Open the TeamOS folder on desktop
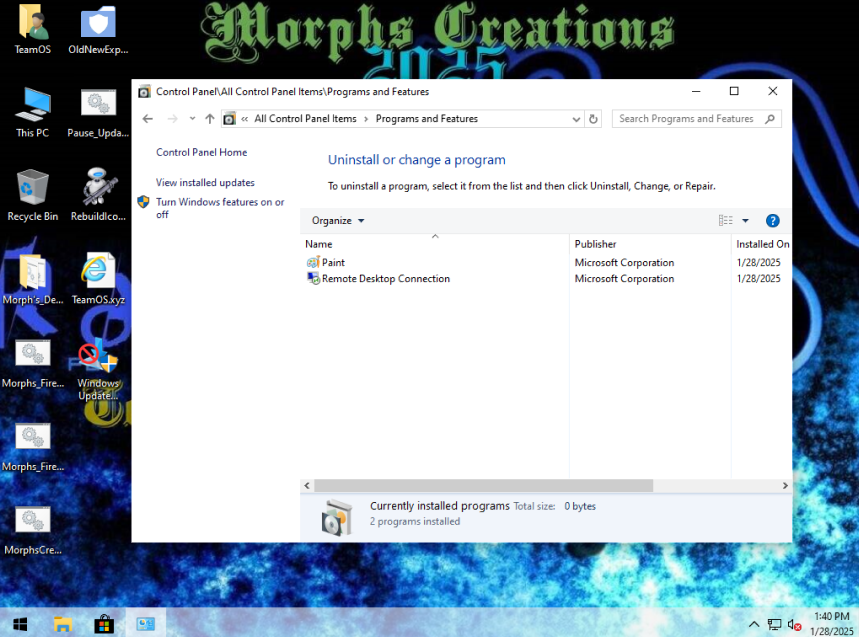 tap(33, 30)
